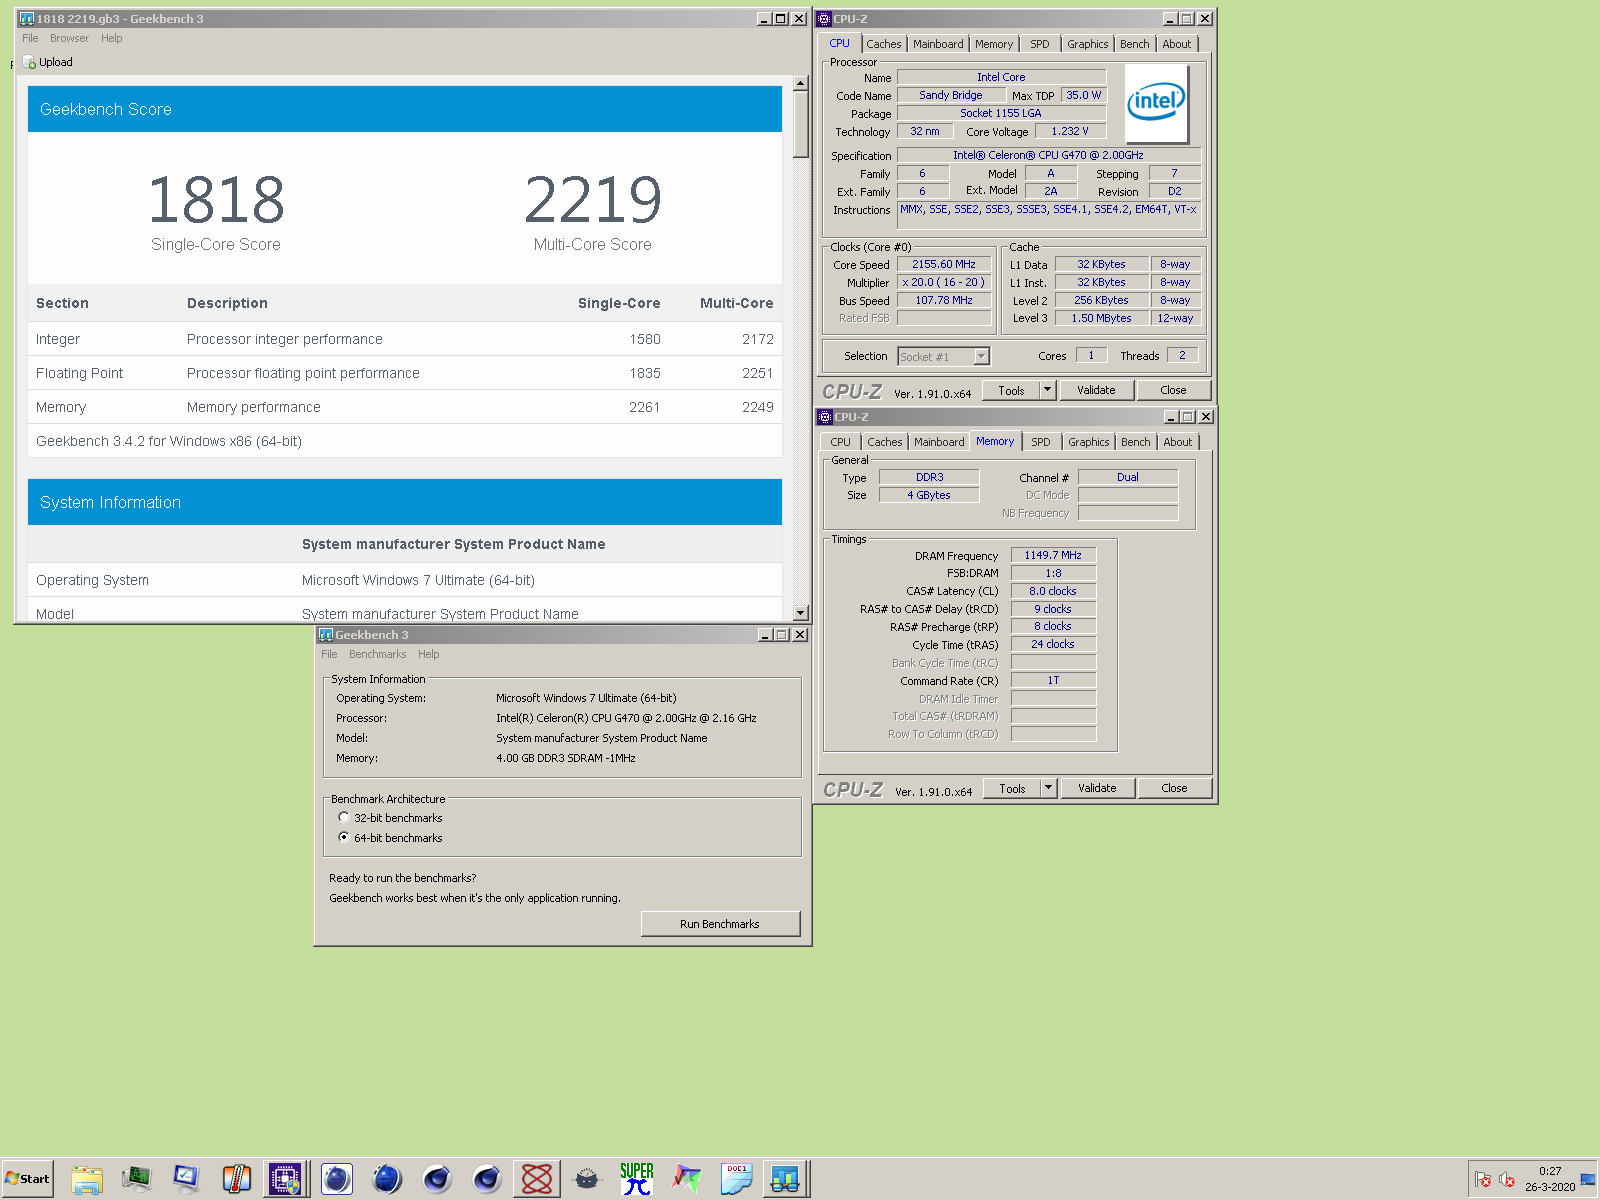Click the taskbar clock showing 0:27
1600x1200 pixels.
[1550, 1179]
